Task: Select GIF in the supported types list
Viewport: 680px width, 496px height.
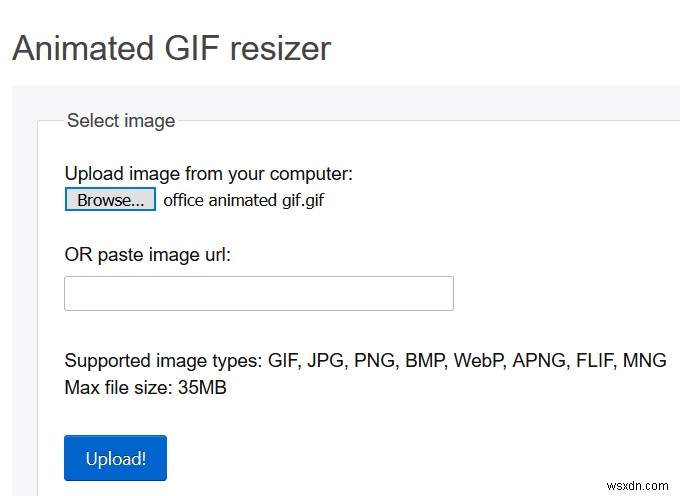Action: point(280,361)
